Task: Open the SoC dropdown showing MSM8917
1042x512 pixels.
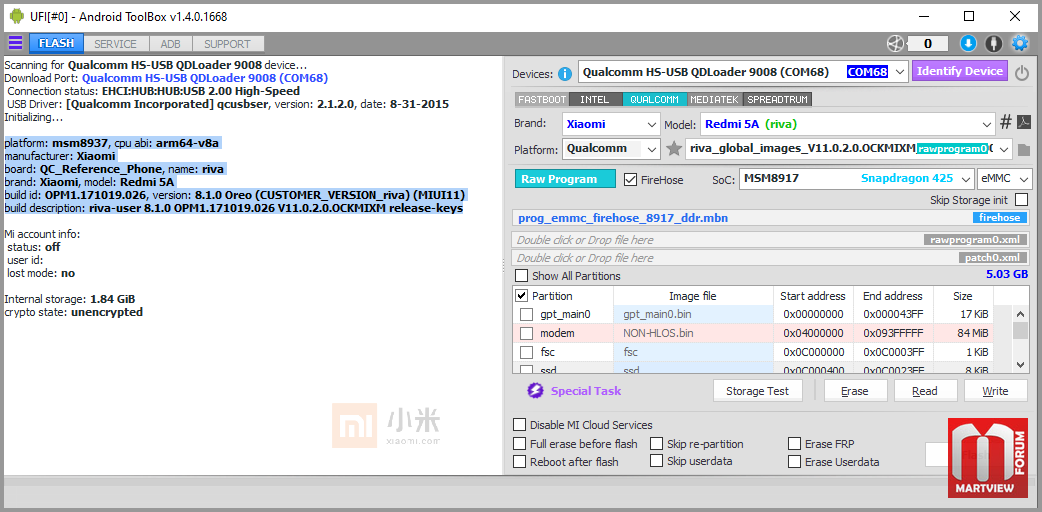Action: (x=856, y=178)
